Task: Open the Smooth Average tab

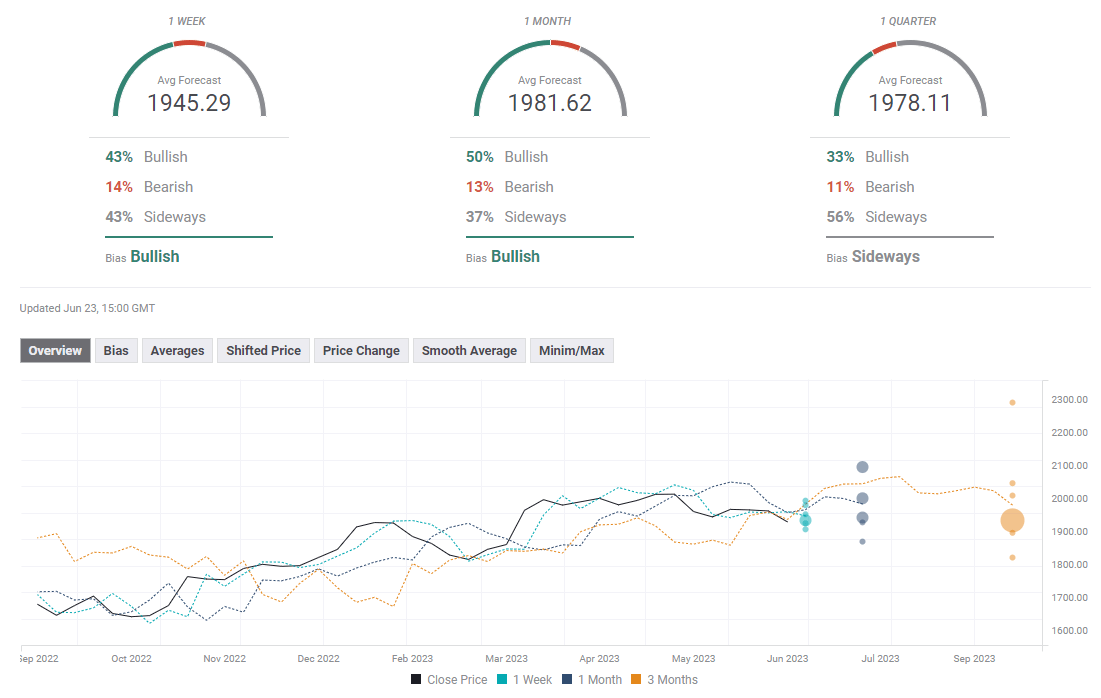Action: coord(469,351)
